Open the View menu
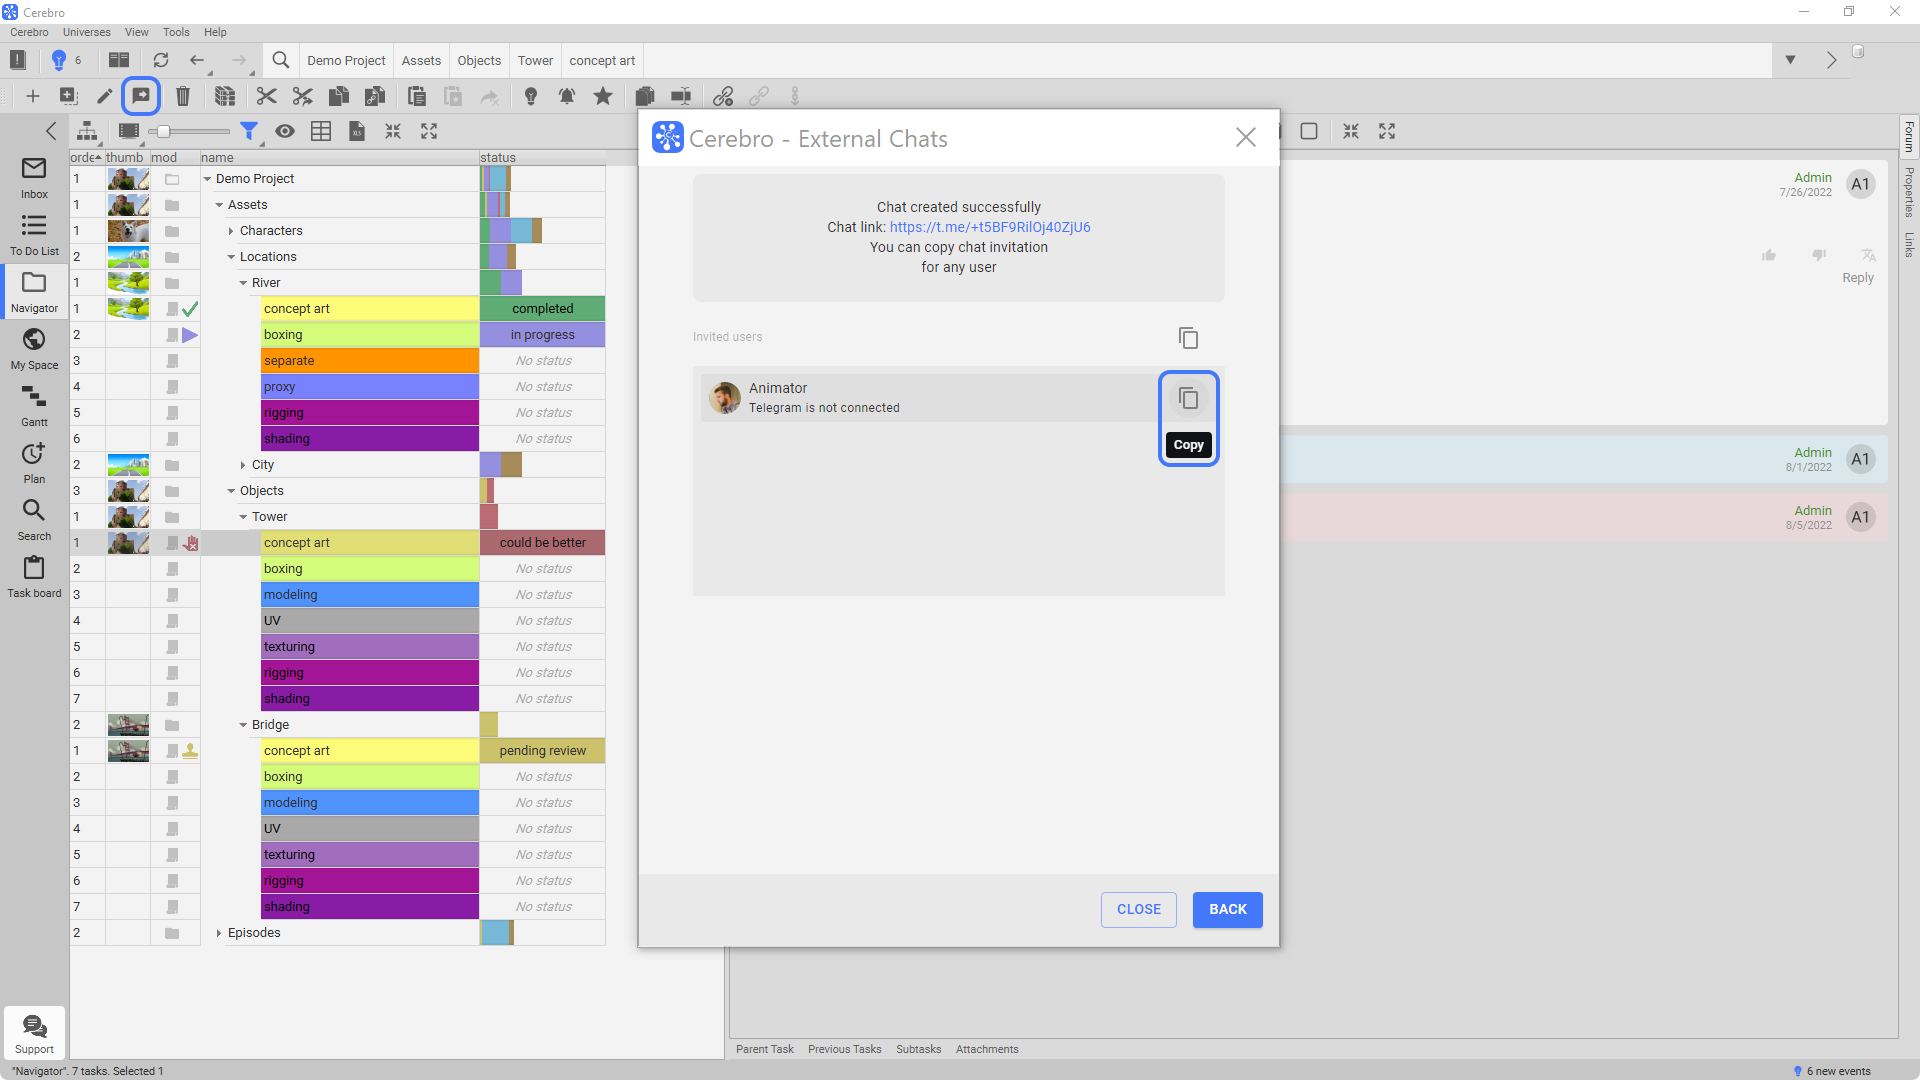 [137, 32]
